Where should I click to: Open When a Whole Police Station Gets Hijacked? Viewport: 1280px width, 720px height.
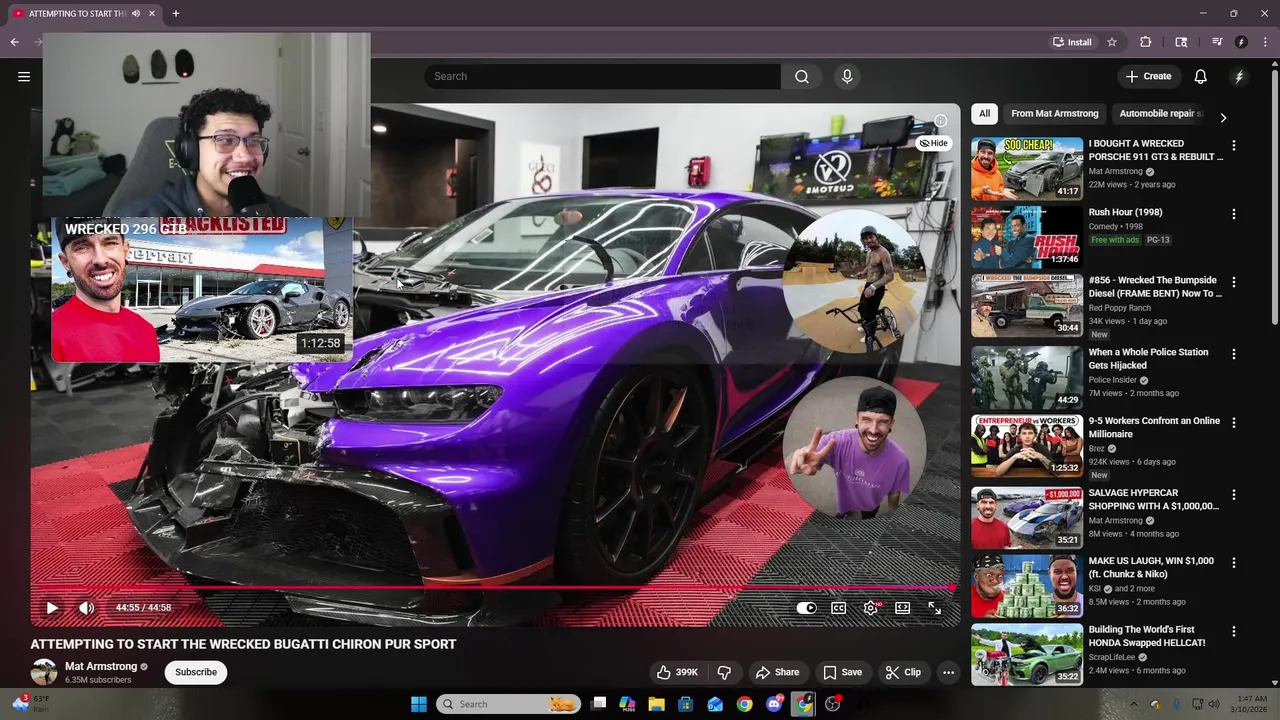1148,358
